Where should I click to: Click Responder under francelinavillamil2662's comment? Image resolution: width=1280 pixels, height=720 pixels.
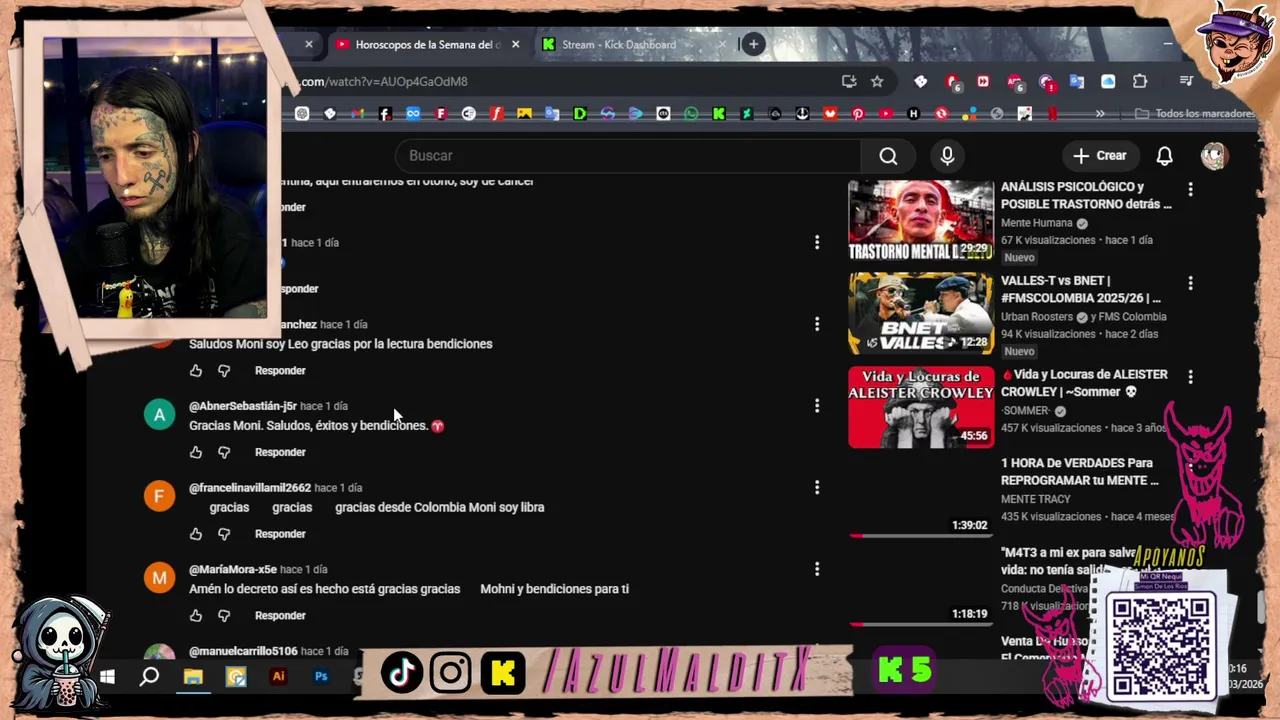(280, 534)
